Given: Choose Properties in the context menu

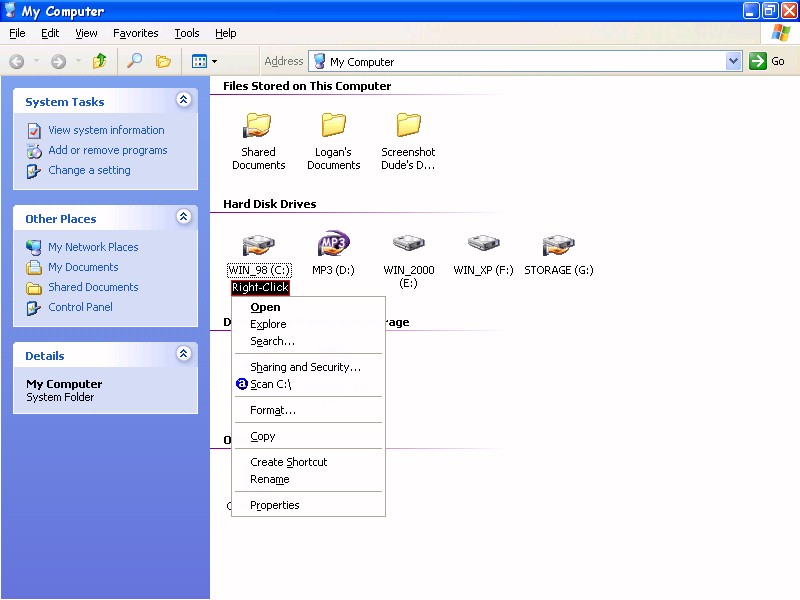Looking at the screenshot, I should (x=308, y=505).
